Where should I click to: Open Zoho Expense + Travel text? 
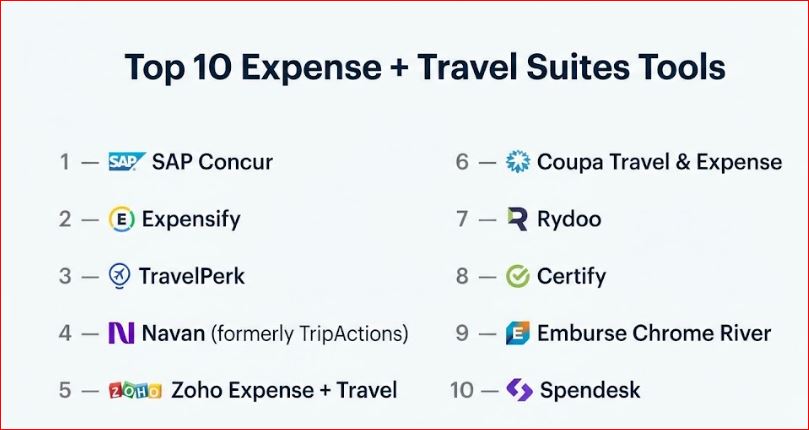pos(284,390)
